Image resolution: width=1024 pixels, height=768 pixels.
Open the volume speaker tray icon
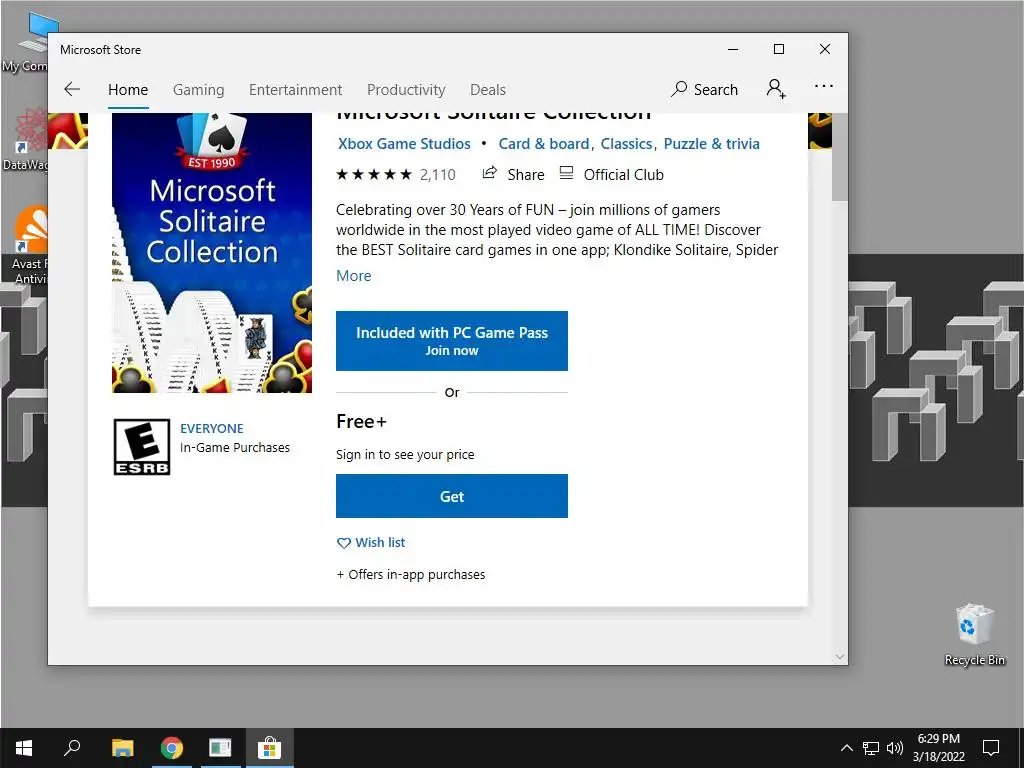click(x=895, y=748)
